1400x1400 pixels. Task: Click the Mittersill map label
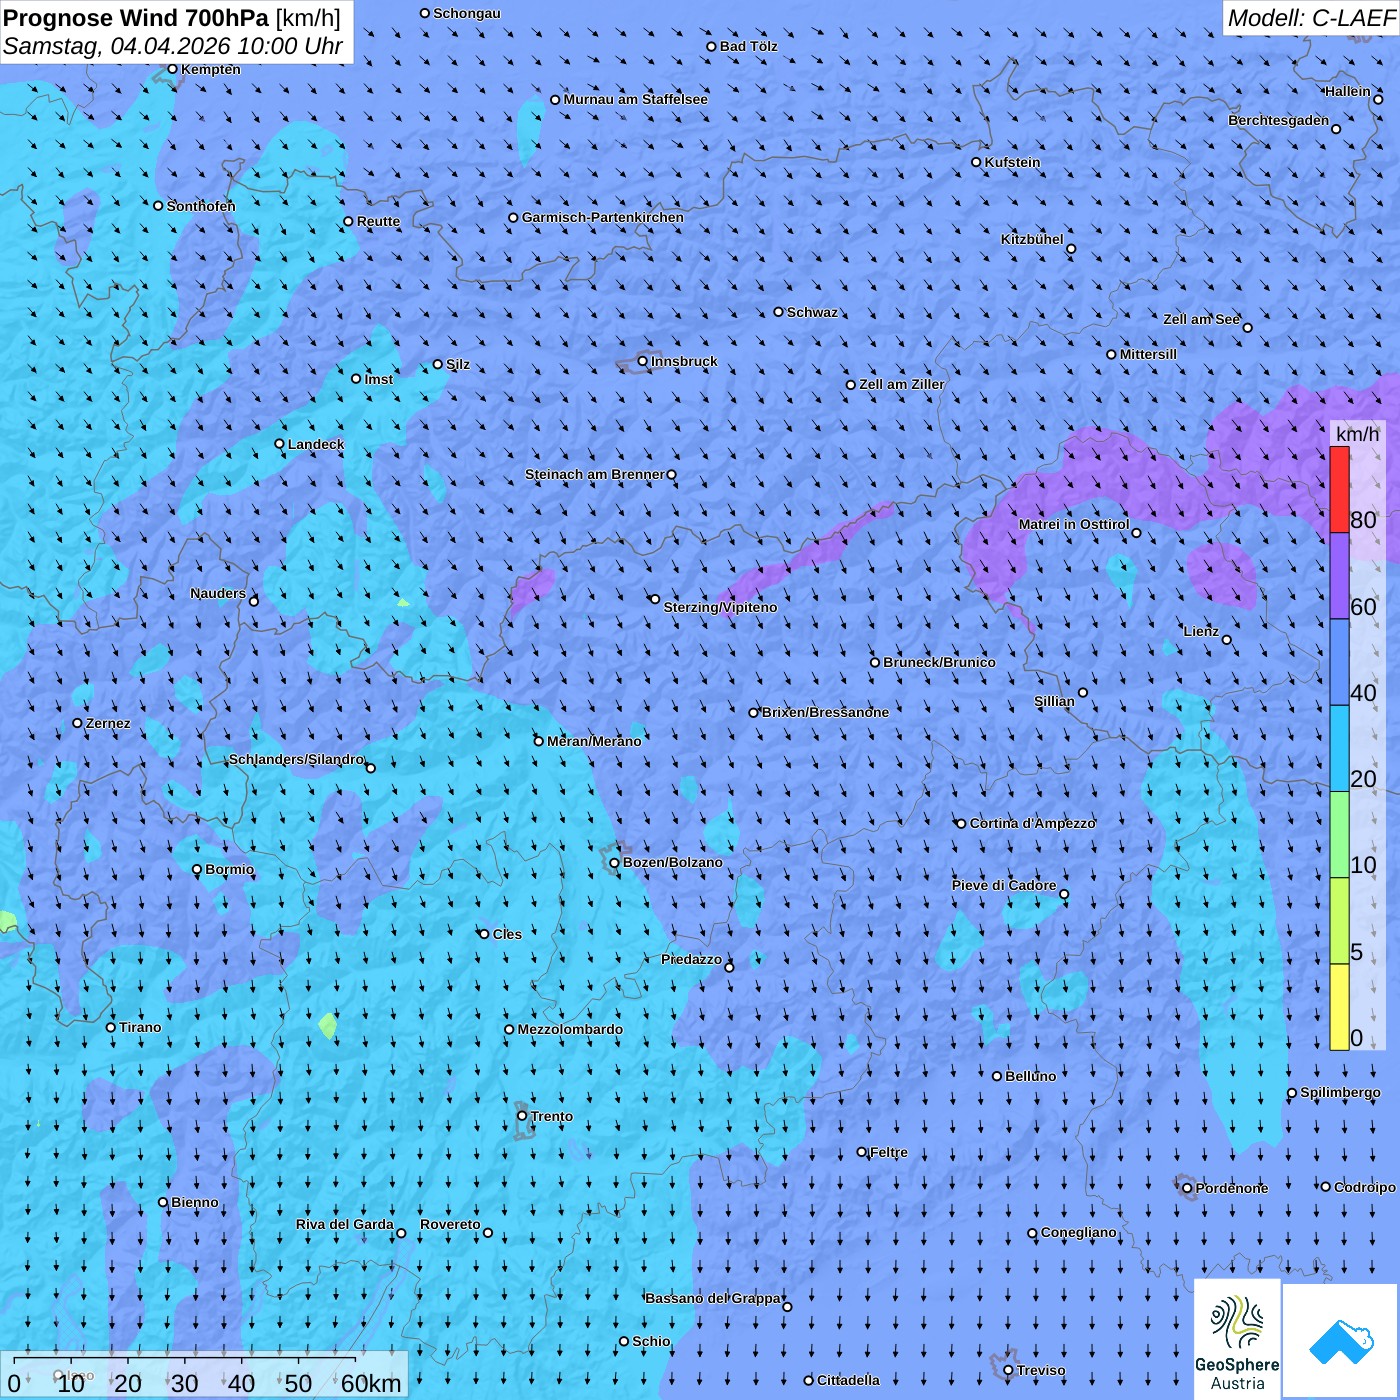click(x=1148, y=354)
